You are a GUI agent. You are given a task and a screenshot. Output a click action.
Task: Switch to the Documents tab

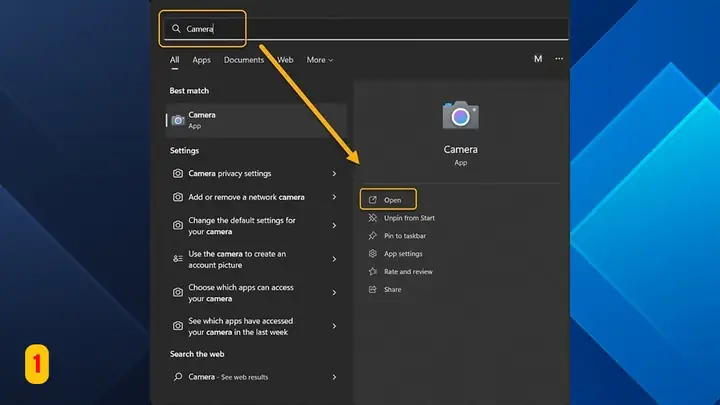[x=244, y=60]
